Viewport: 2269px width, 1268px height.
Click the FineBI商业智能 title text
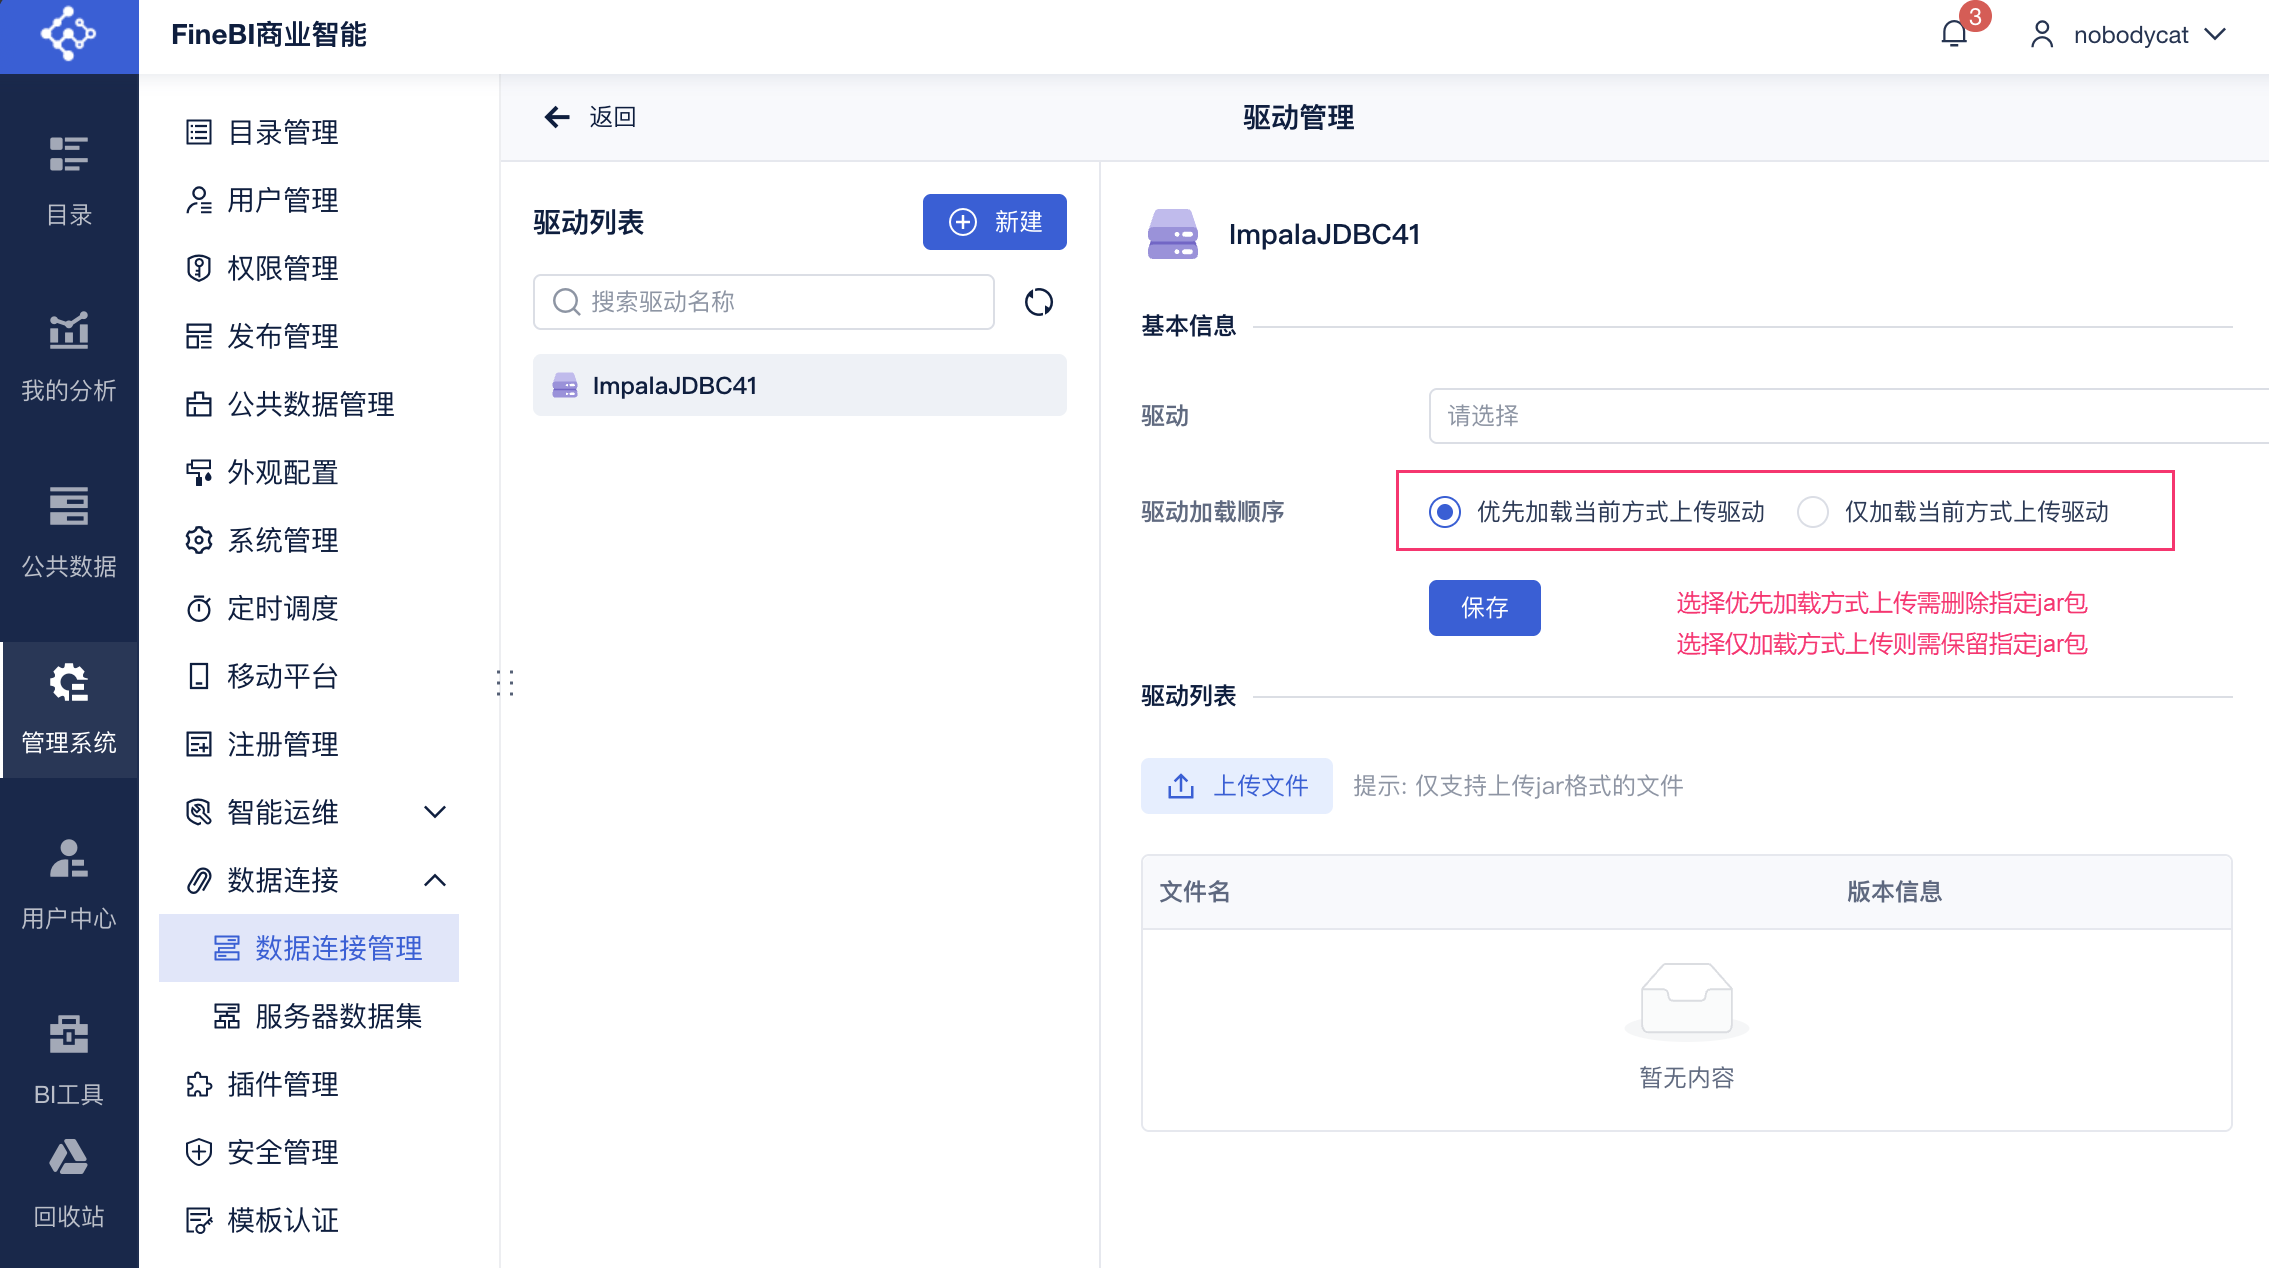tap(269, 35)
